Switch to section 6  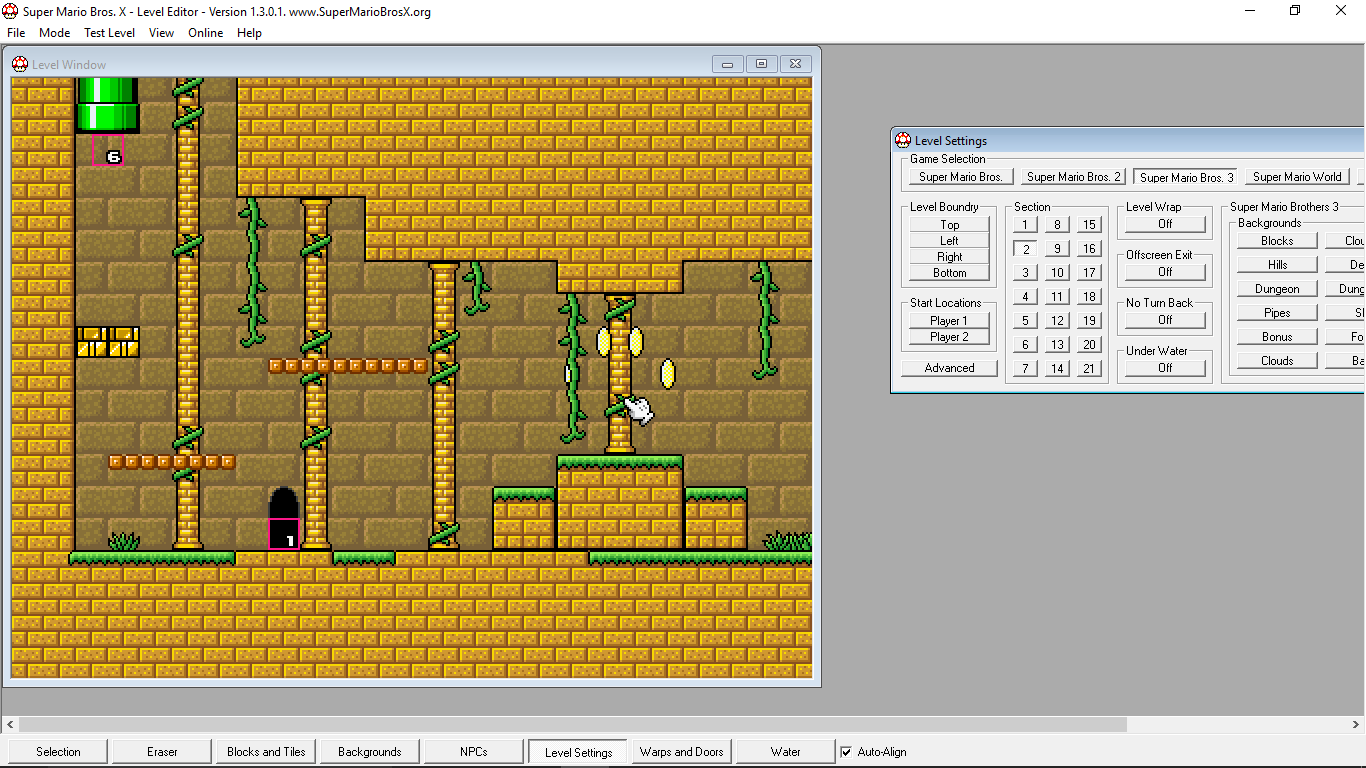(x=1025, y=345)
